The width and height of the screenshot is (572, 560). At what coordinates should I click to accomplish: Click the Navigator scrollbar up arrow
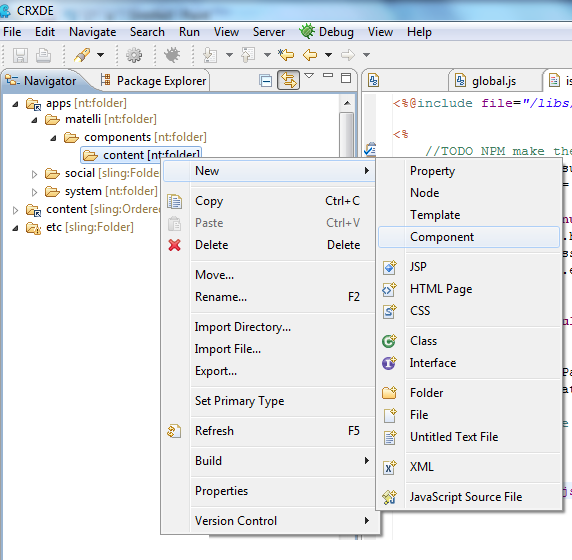pos(347,103)
